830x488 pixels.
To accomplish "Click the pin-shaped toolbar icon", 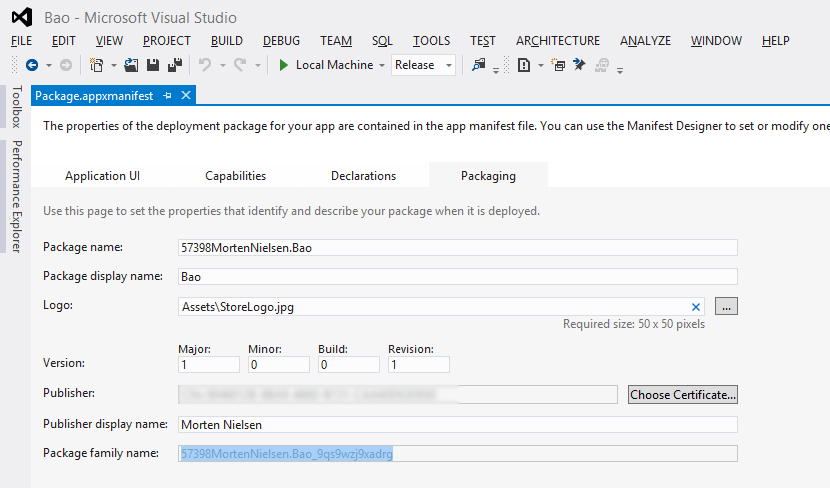I will 580,65.
